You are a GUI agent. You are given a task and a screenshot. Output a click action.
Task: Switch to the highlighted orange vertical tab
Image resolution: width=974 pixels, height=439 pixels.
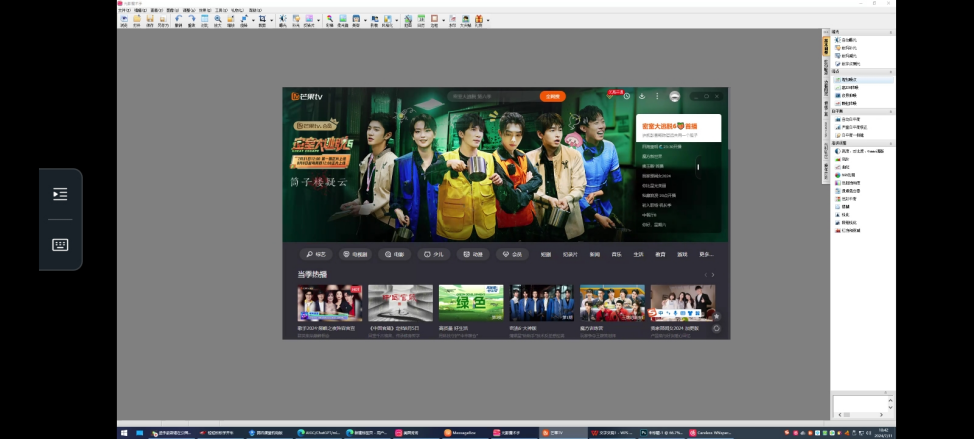click(826, 46)
